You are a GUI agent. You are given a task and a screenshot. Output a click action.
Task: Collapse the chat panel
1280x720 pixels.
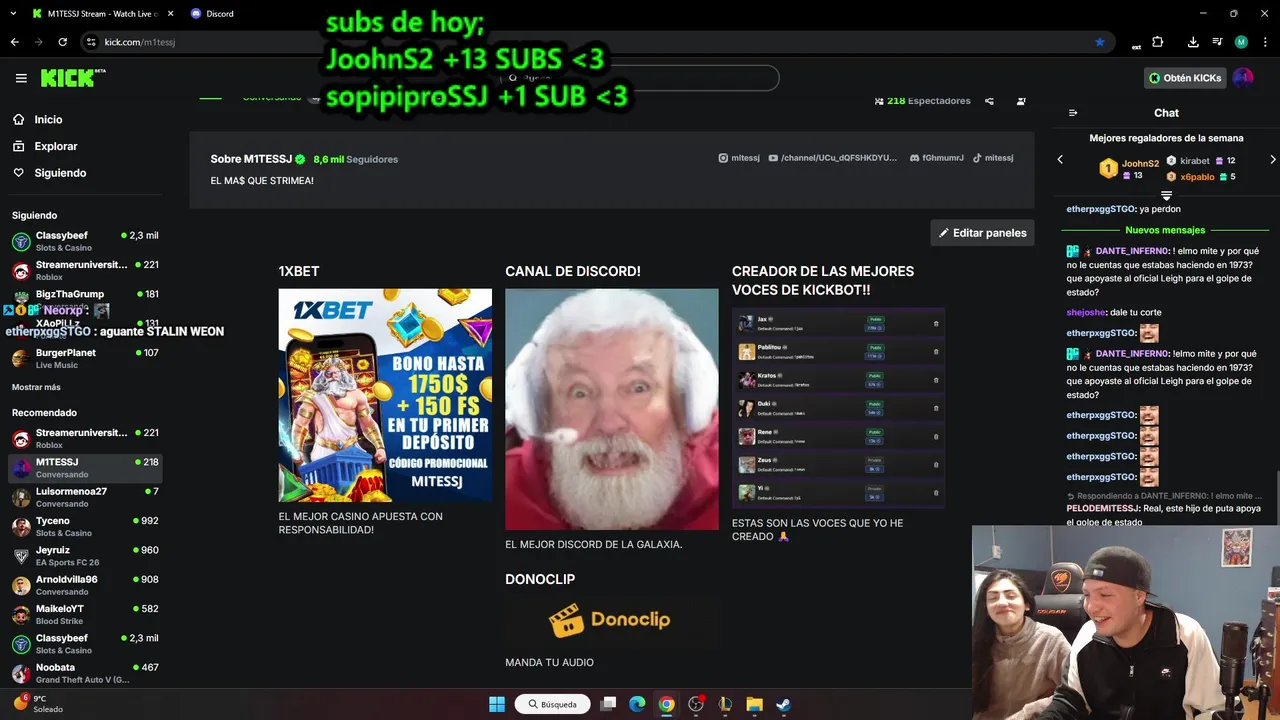pos(1073,113)
